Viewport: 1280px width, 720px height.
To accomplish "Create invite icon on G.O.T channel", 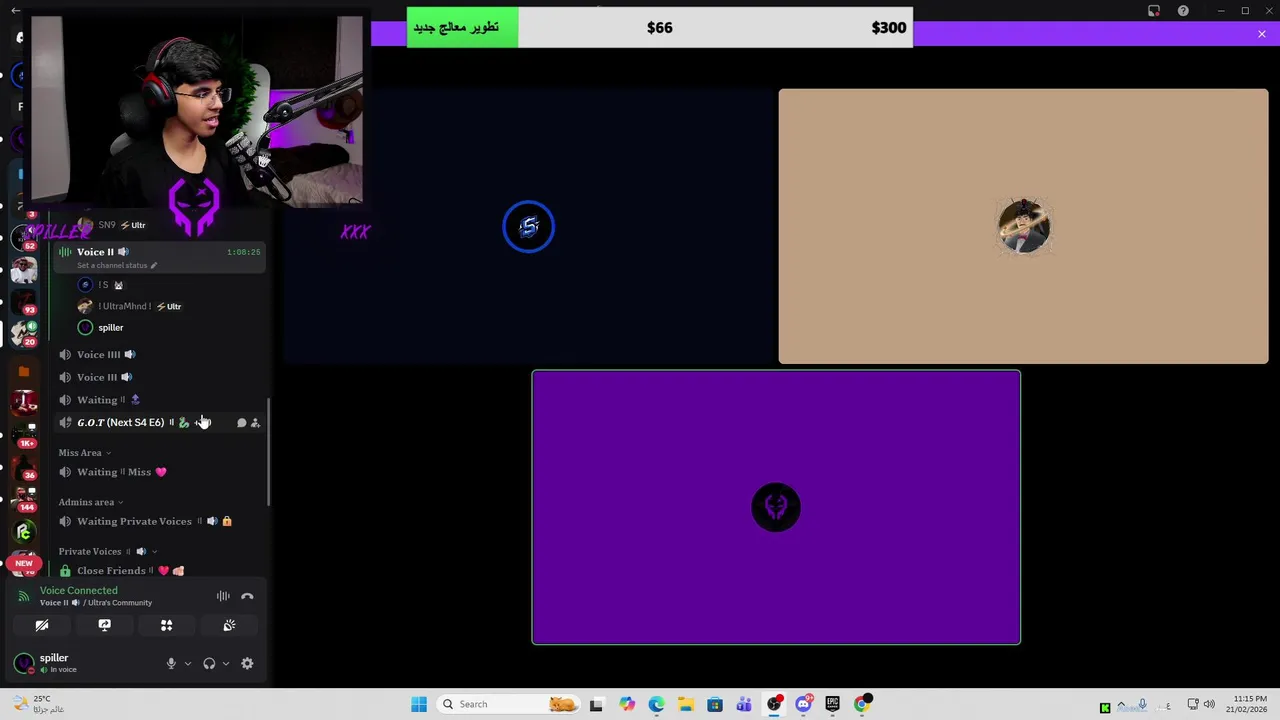I will (255, 423).
